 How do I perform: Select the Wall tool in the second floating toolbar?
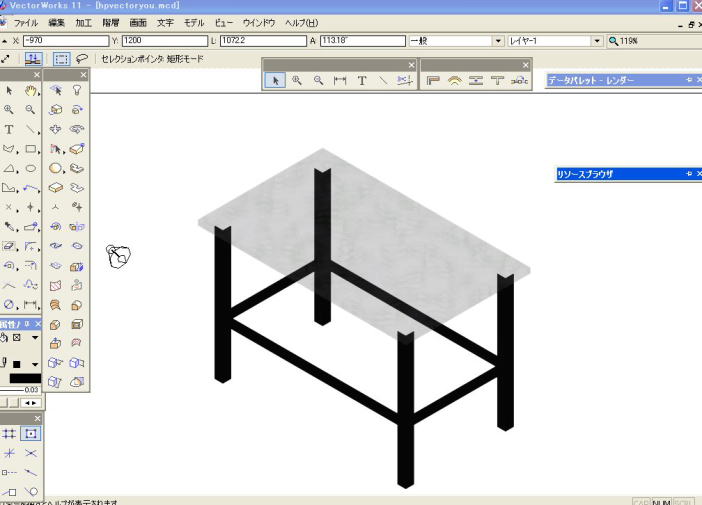433,81
